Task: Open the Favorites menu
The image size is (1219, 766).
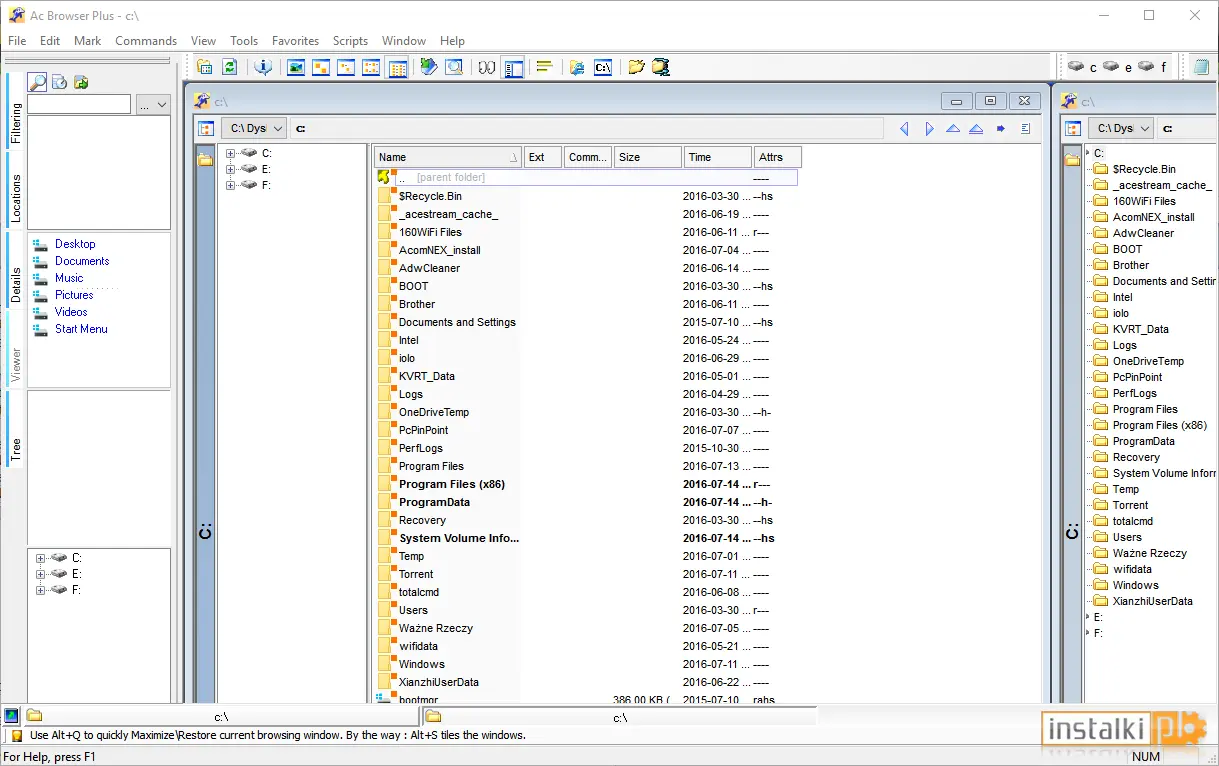Action: point(295,41)
